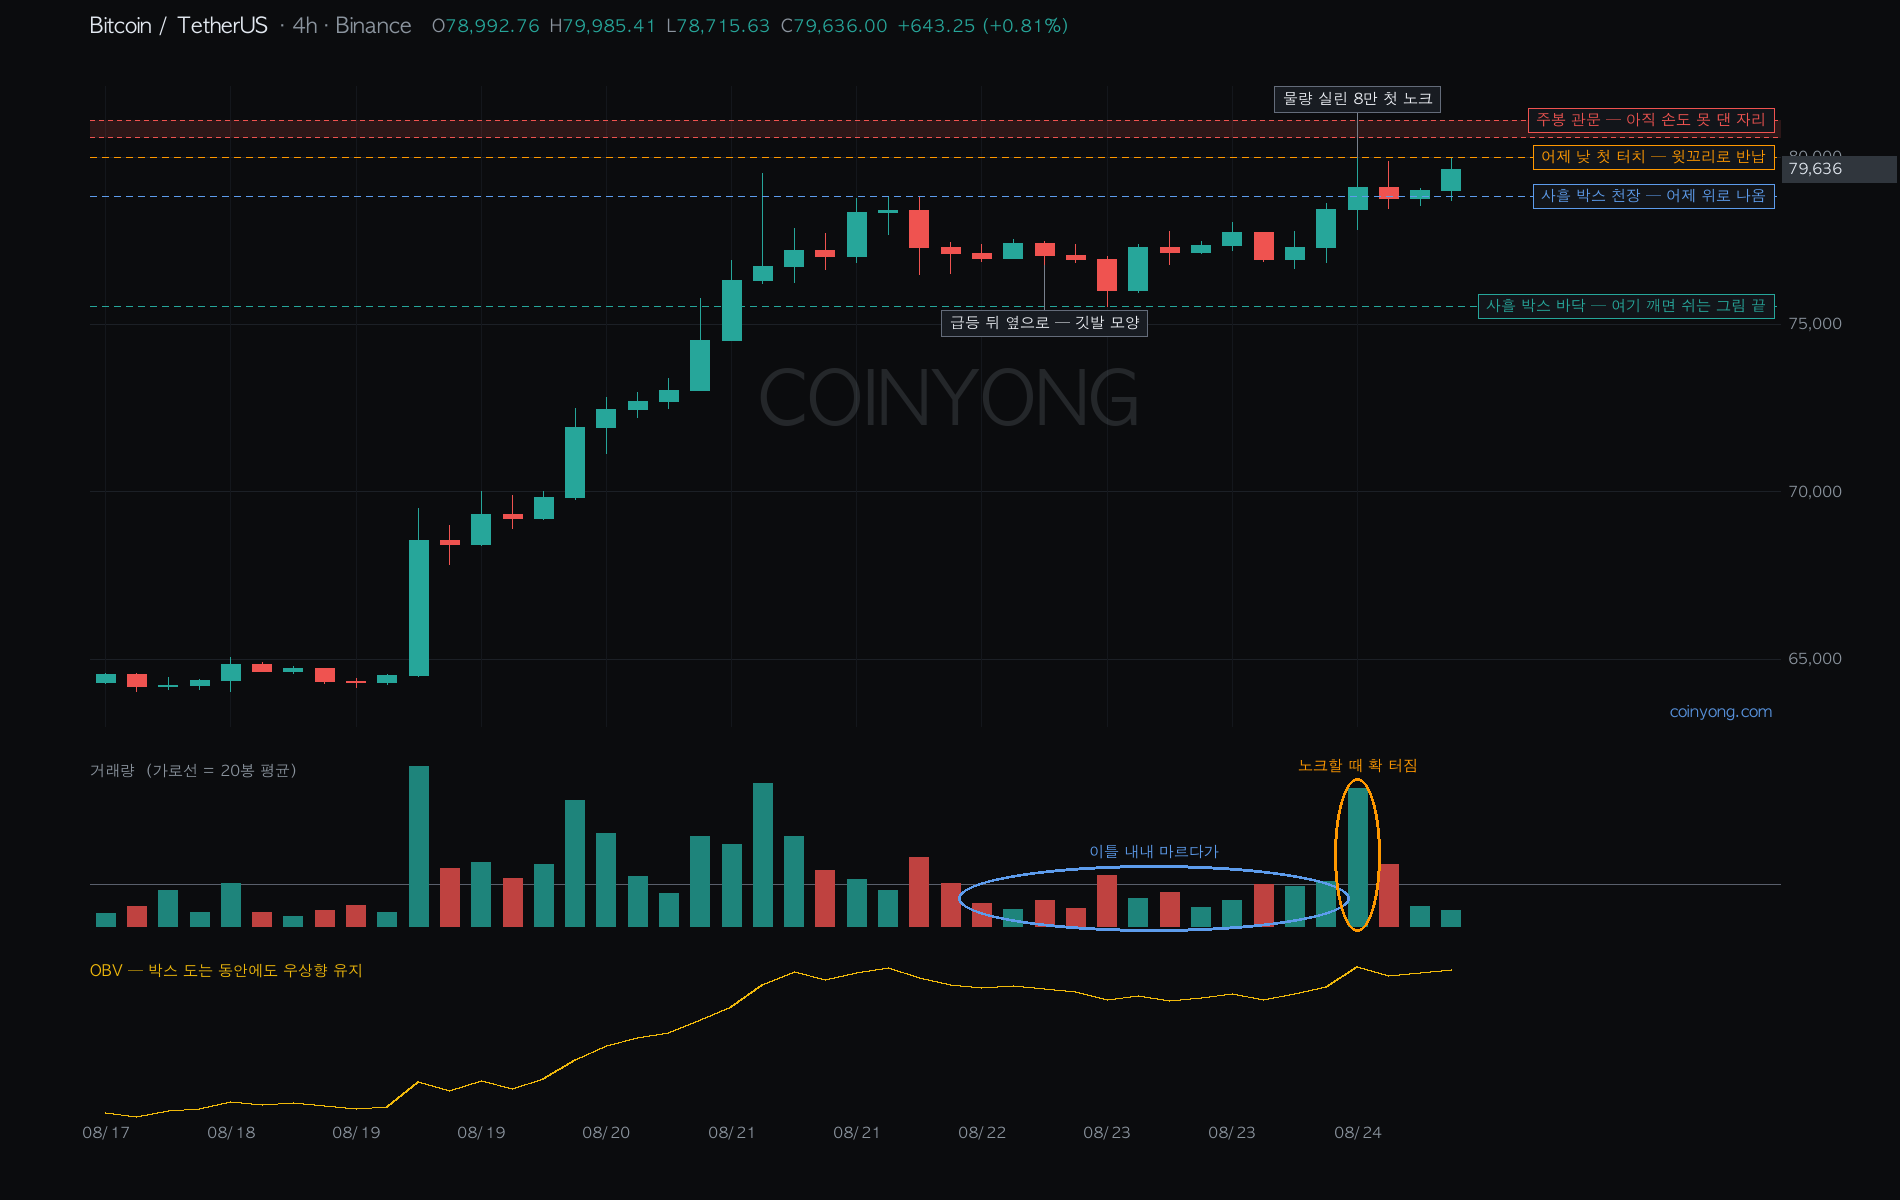Screen dimensions: 1900x1200
Task: Click the 사흘 박스 천장 blue label
Action: (1653, 196)
